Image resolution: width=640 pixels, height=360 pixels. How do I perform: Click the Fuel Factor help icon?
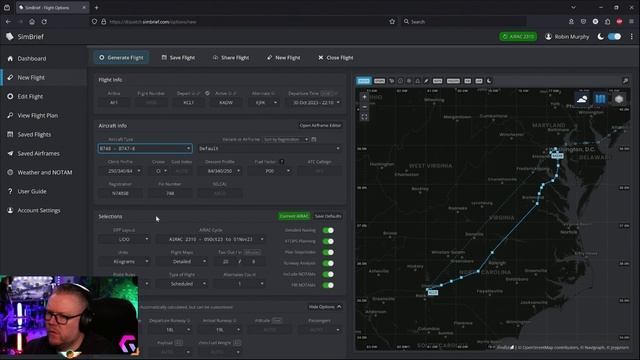[x=282, y=162]
